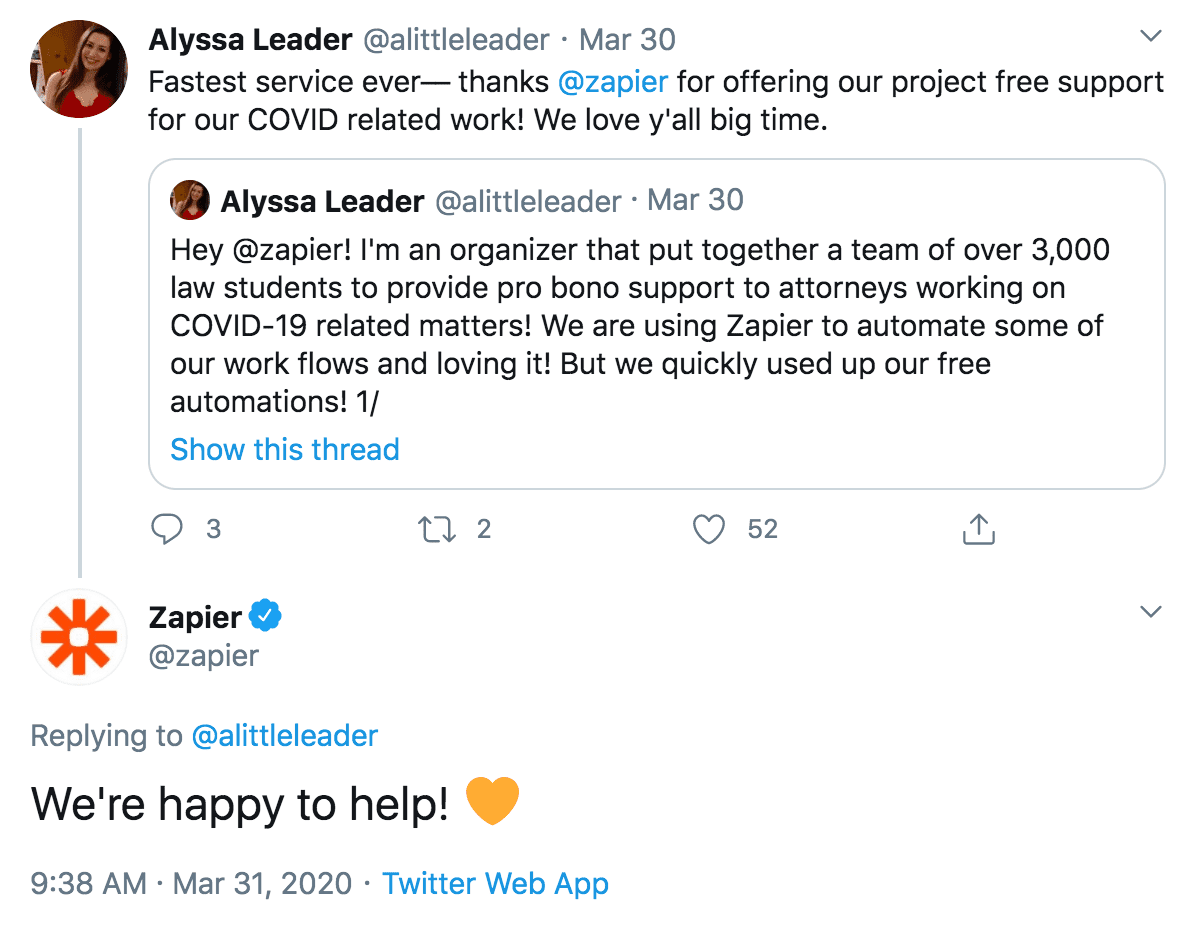Image resolution: width=1196 pixels, height=930 pixels.
Task: Open the 'Show this thread' link
Action: coord(285,449)
